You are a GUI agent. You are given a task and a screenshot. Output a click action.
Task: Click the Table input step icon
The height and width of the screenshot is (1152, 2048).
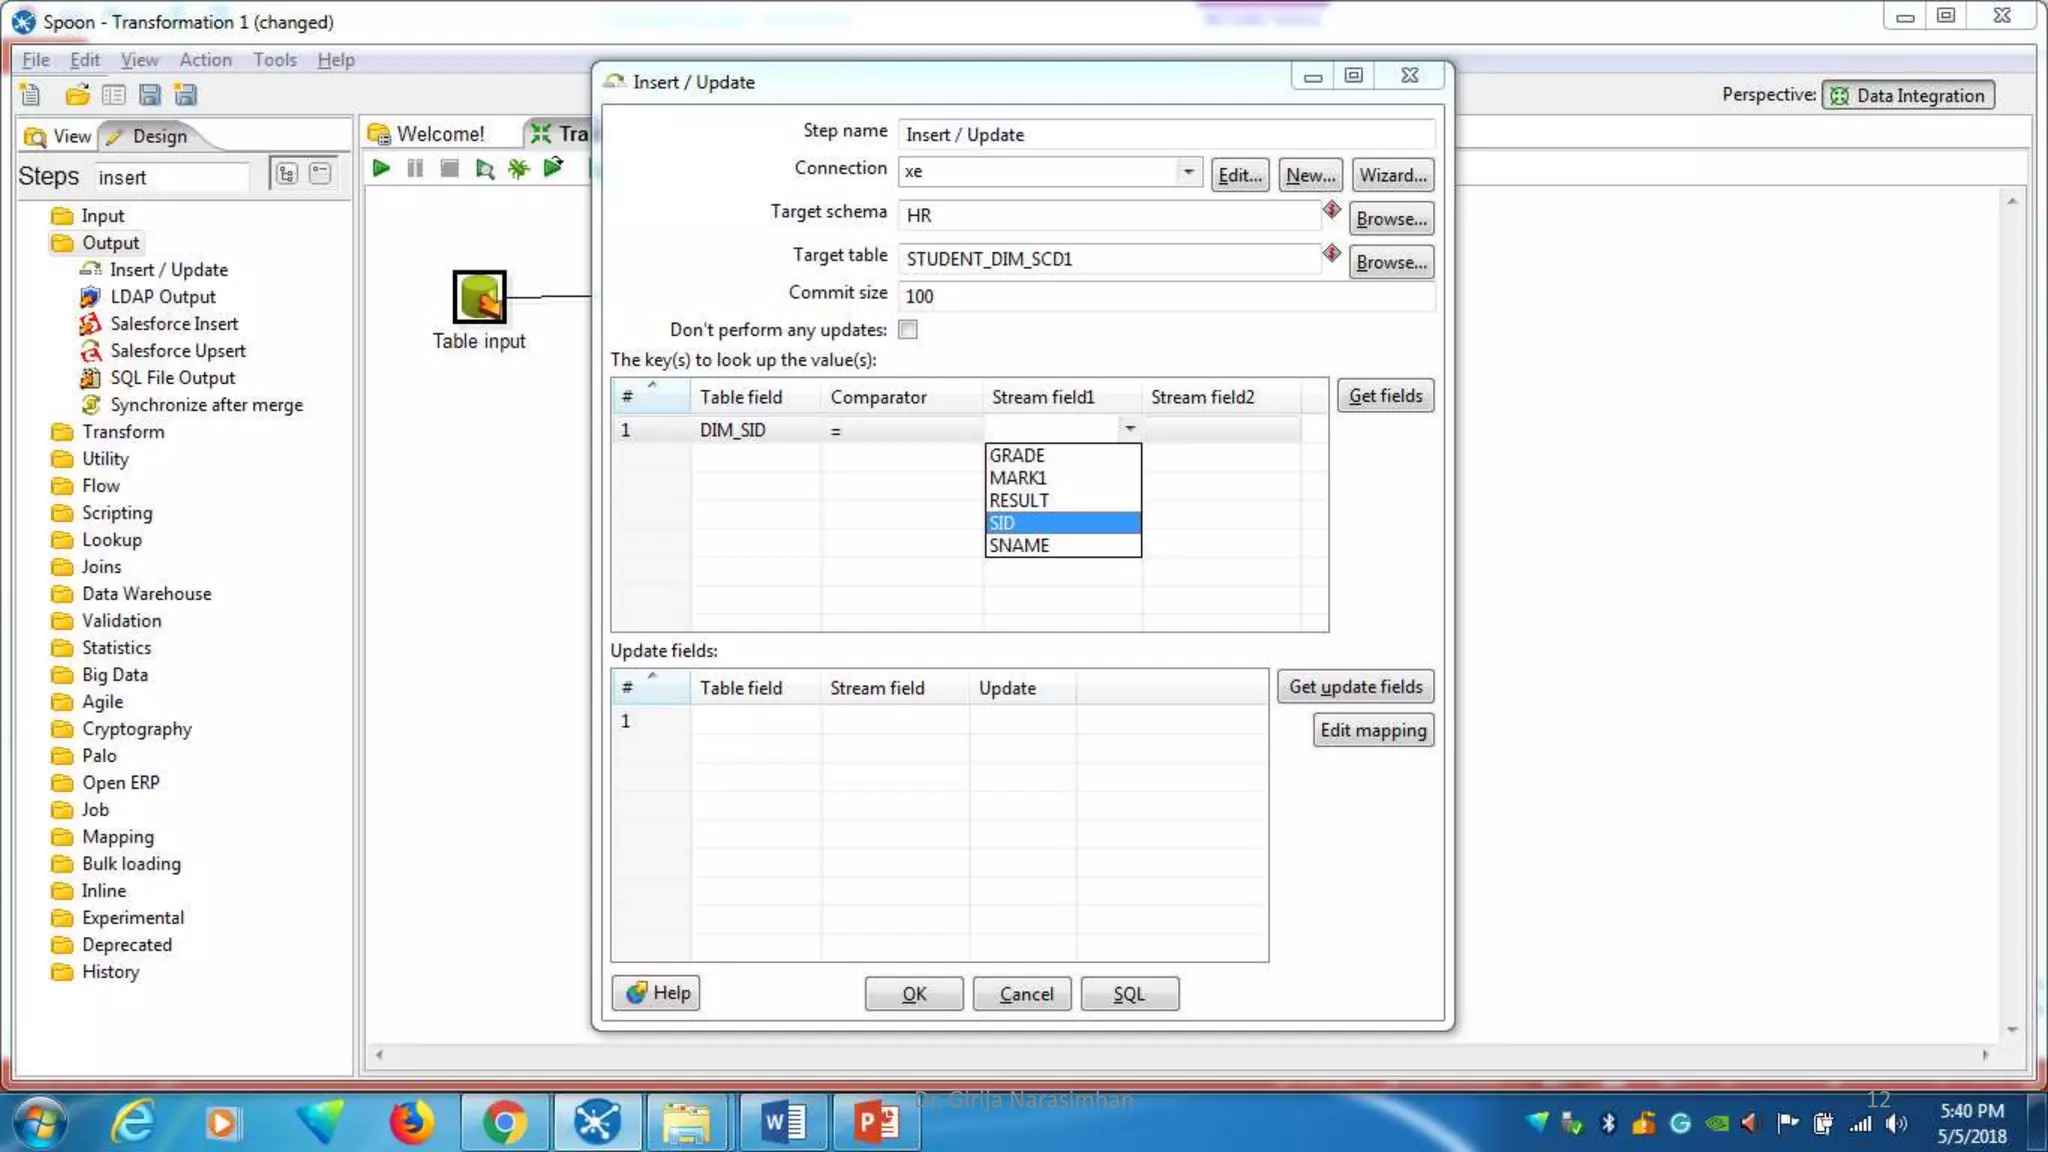coord(479,297)
